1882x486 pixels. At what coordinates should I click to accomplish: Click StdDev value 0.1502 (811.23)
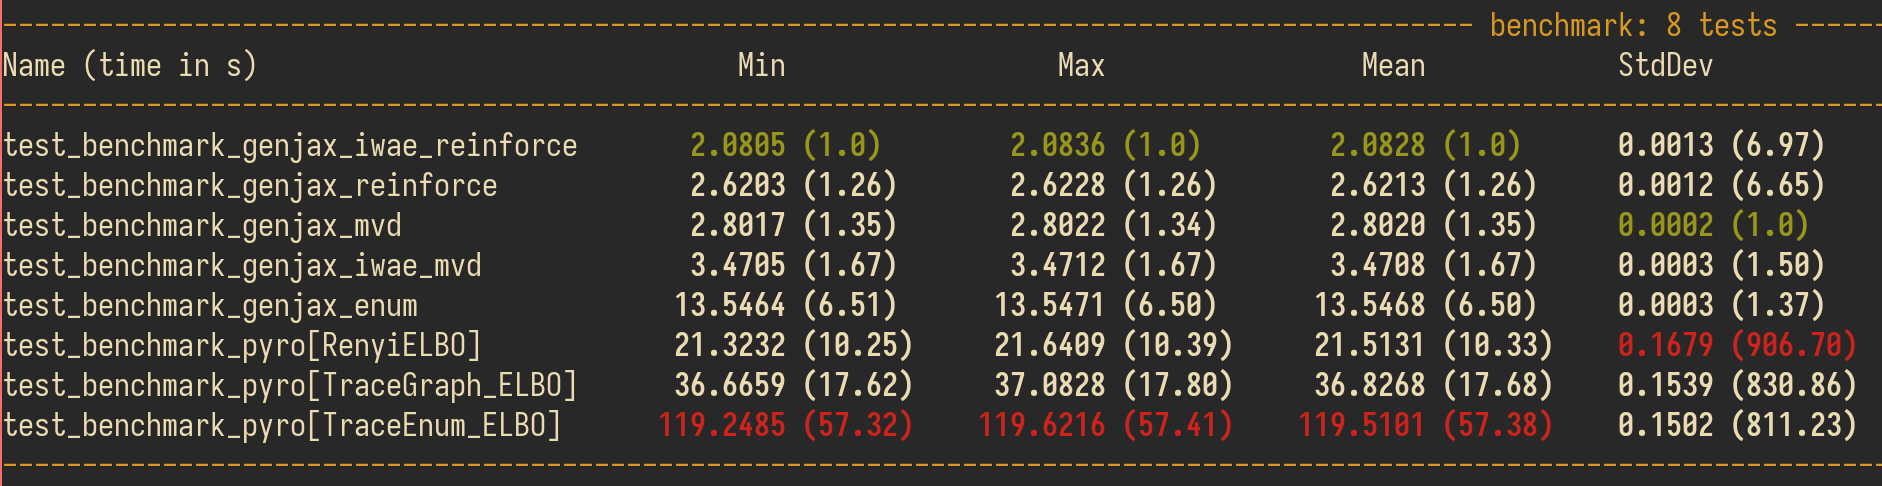point(1738,426)
